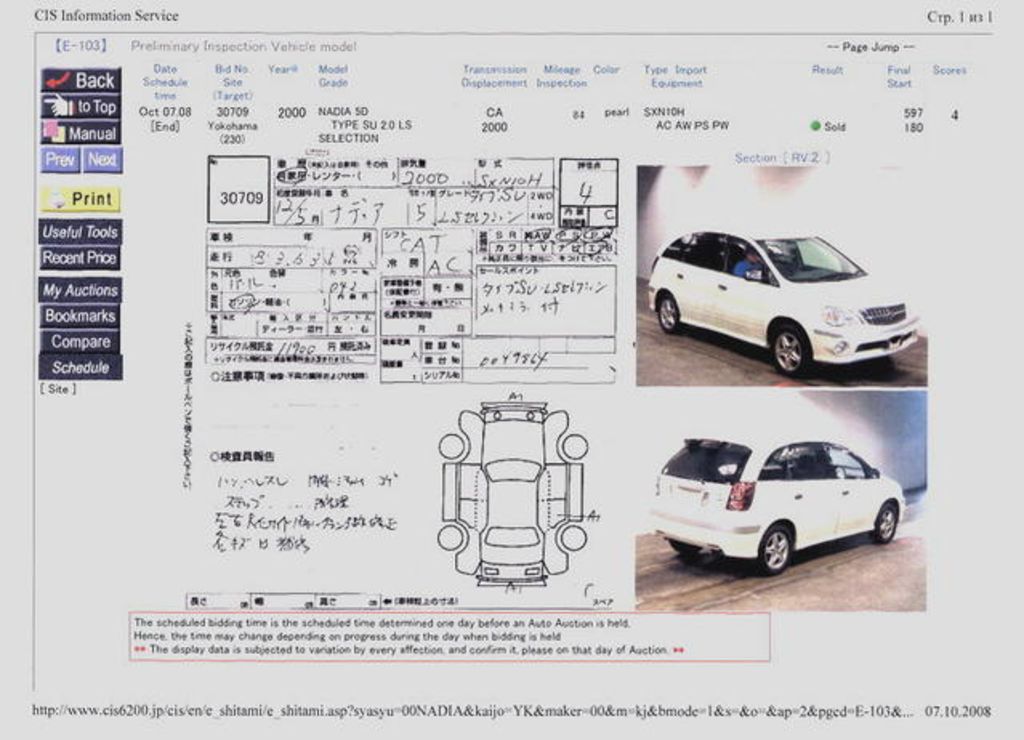Open Schedule in the sidebar
The image size is (1024, 740).
pyautogui.click(x=80, y=367)
